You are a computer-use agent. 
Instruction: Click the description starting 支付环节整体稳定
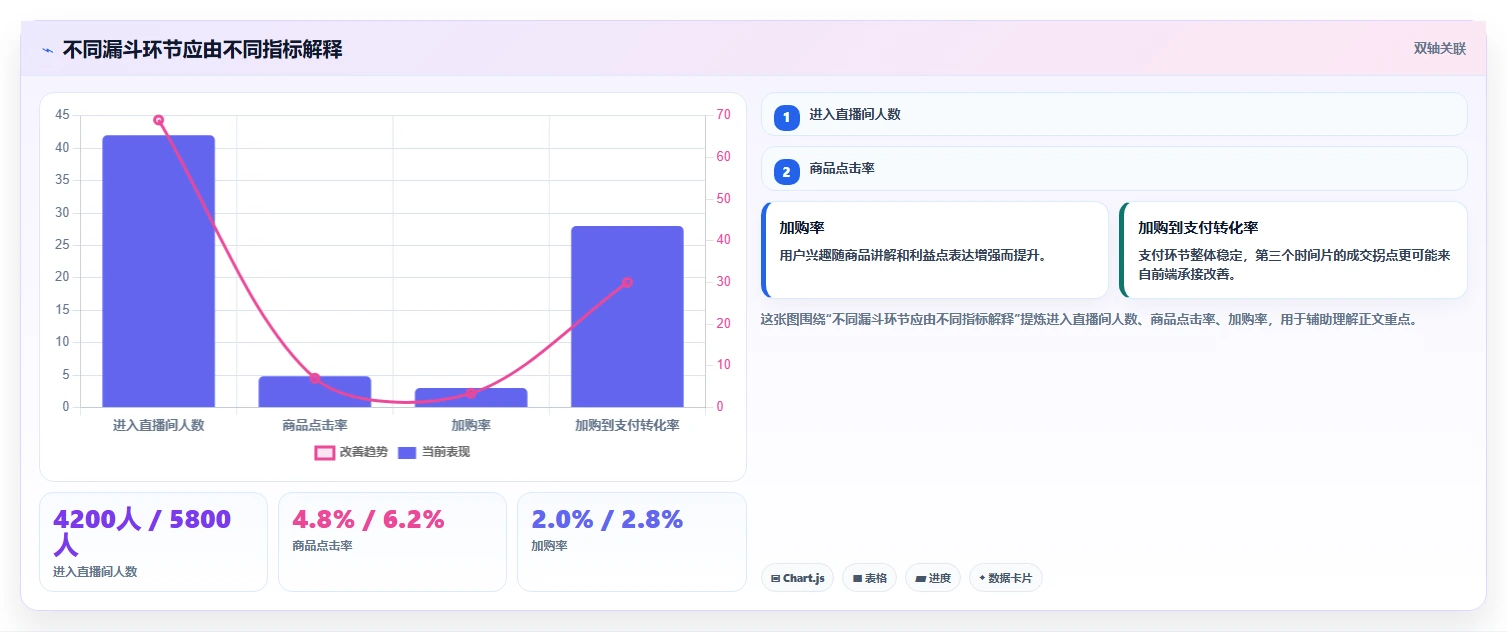[1294, 264]
